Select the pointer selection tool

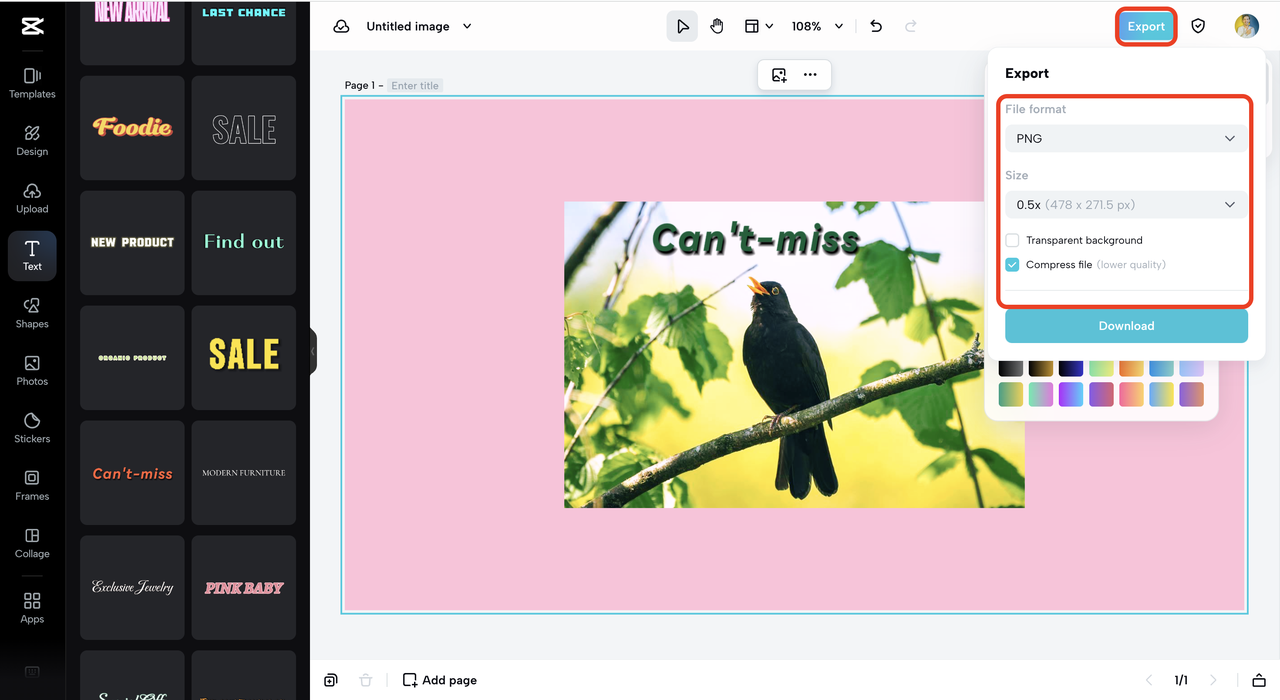[682, 26]
